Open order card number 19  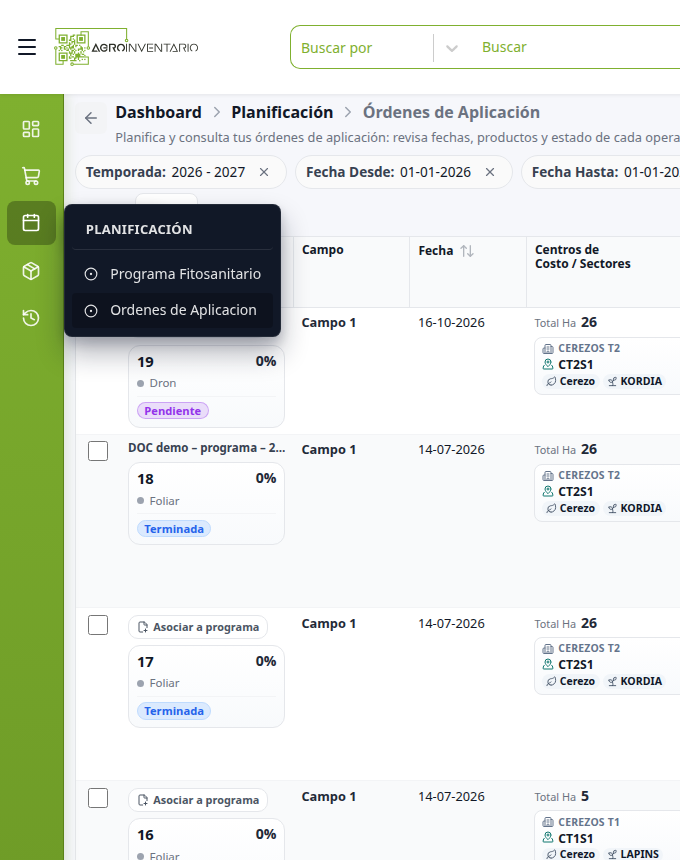(x=206, y=386)
